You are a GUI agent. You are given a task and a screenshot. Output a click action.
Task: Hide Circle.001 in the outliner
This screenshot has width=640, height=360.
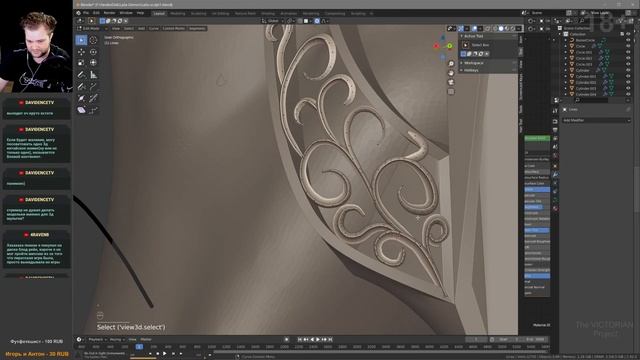point(628,52)
